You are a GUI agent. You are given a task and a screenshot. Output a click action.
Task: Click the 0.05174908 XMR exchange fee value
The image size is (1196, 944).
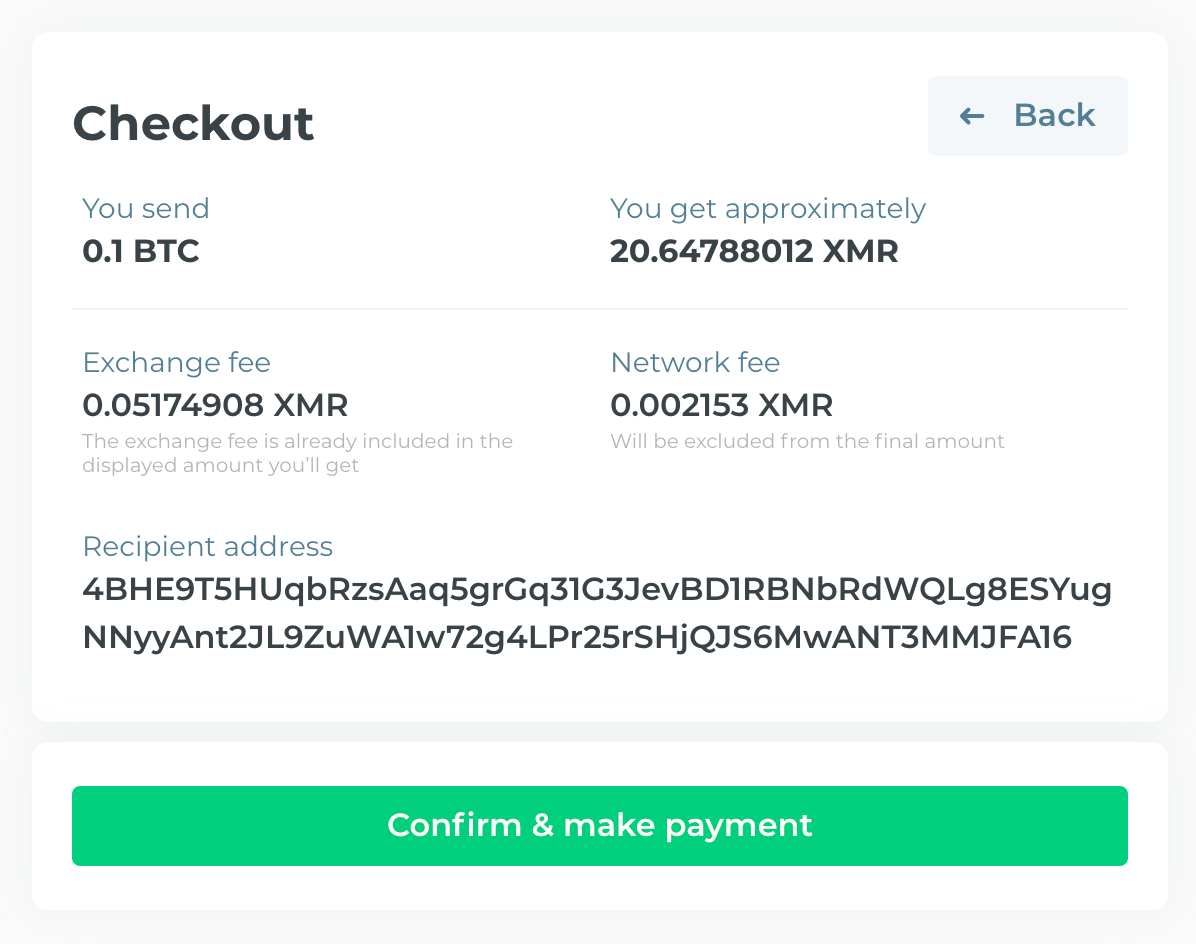click(215, 405)
